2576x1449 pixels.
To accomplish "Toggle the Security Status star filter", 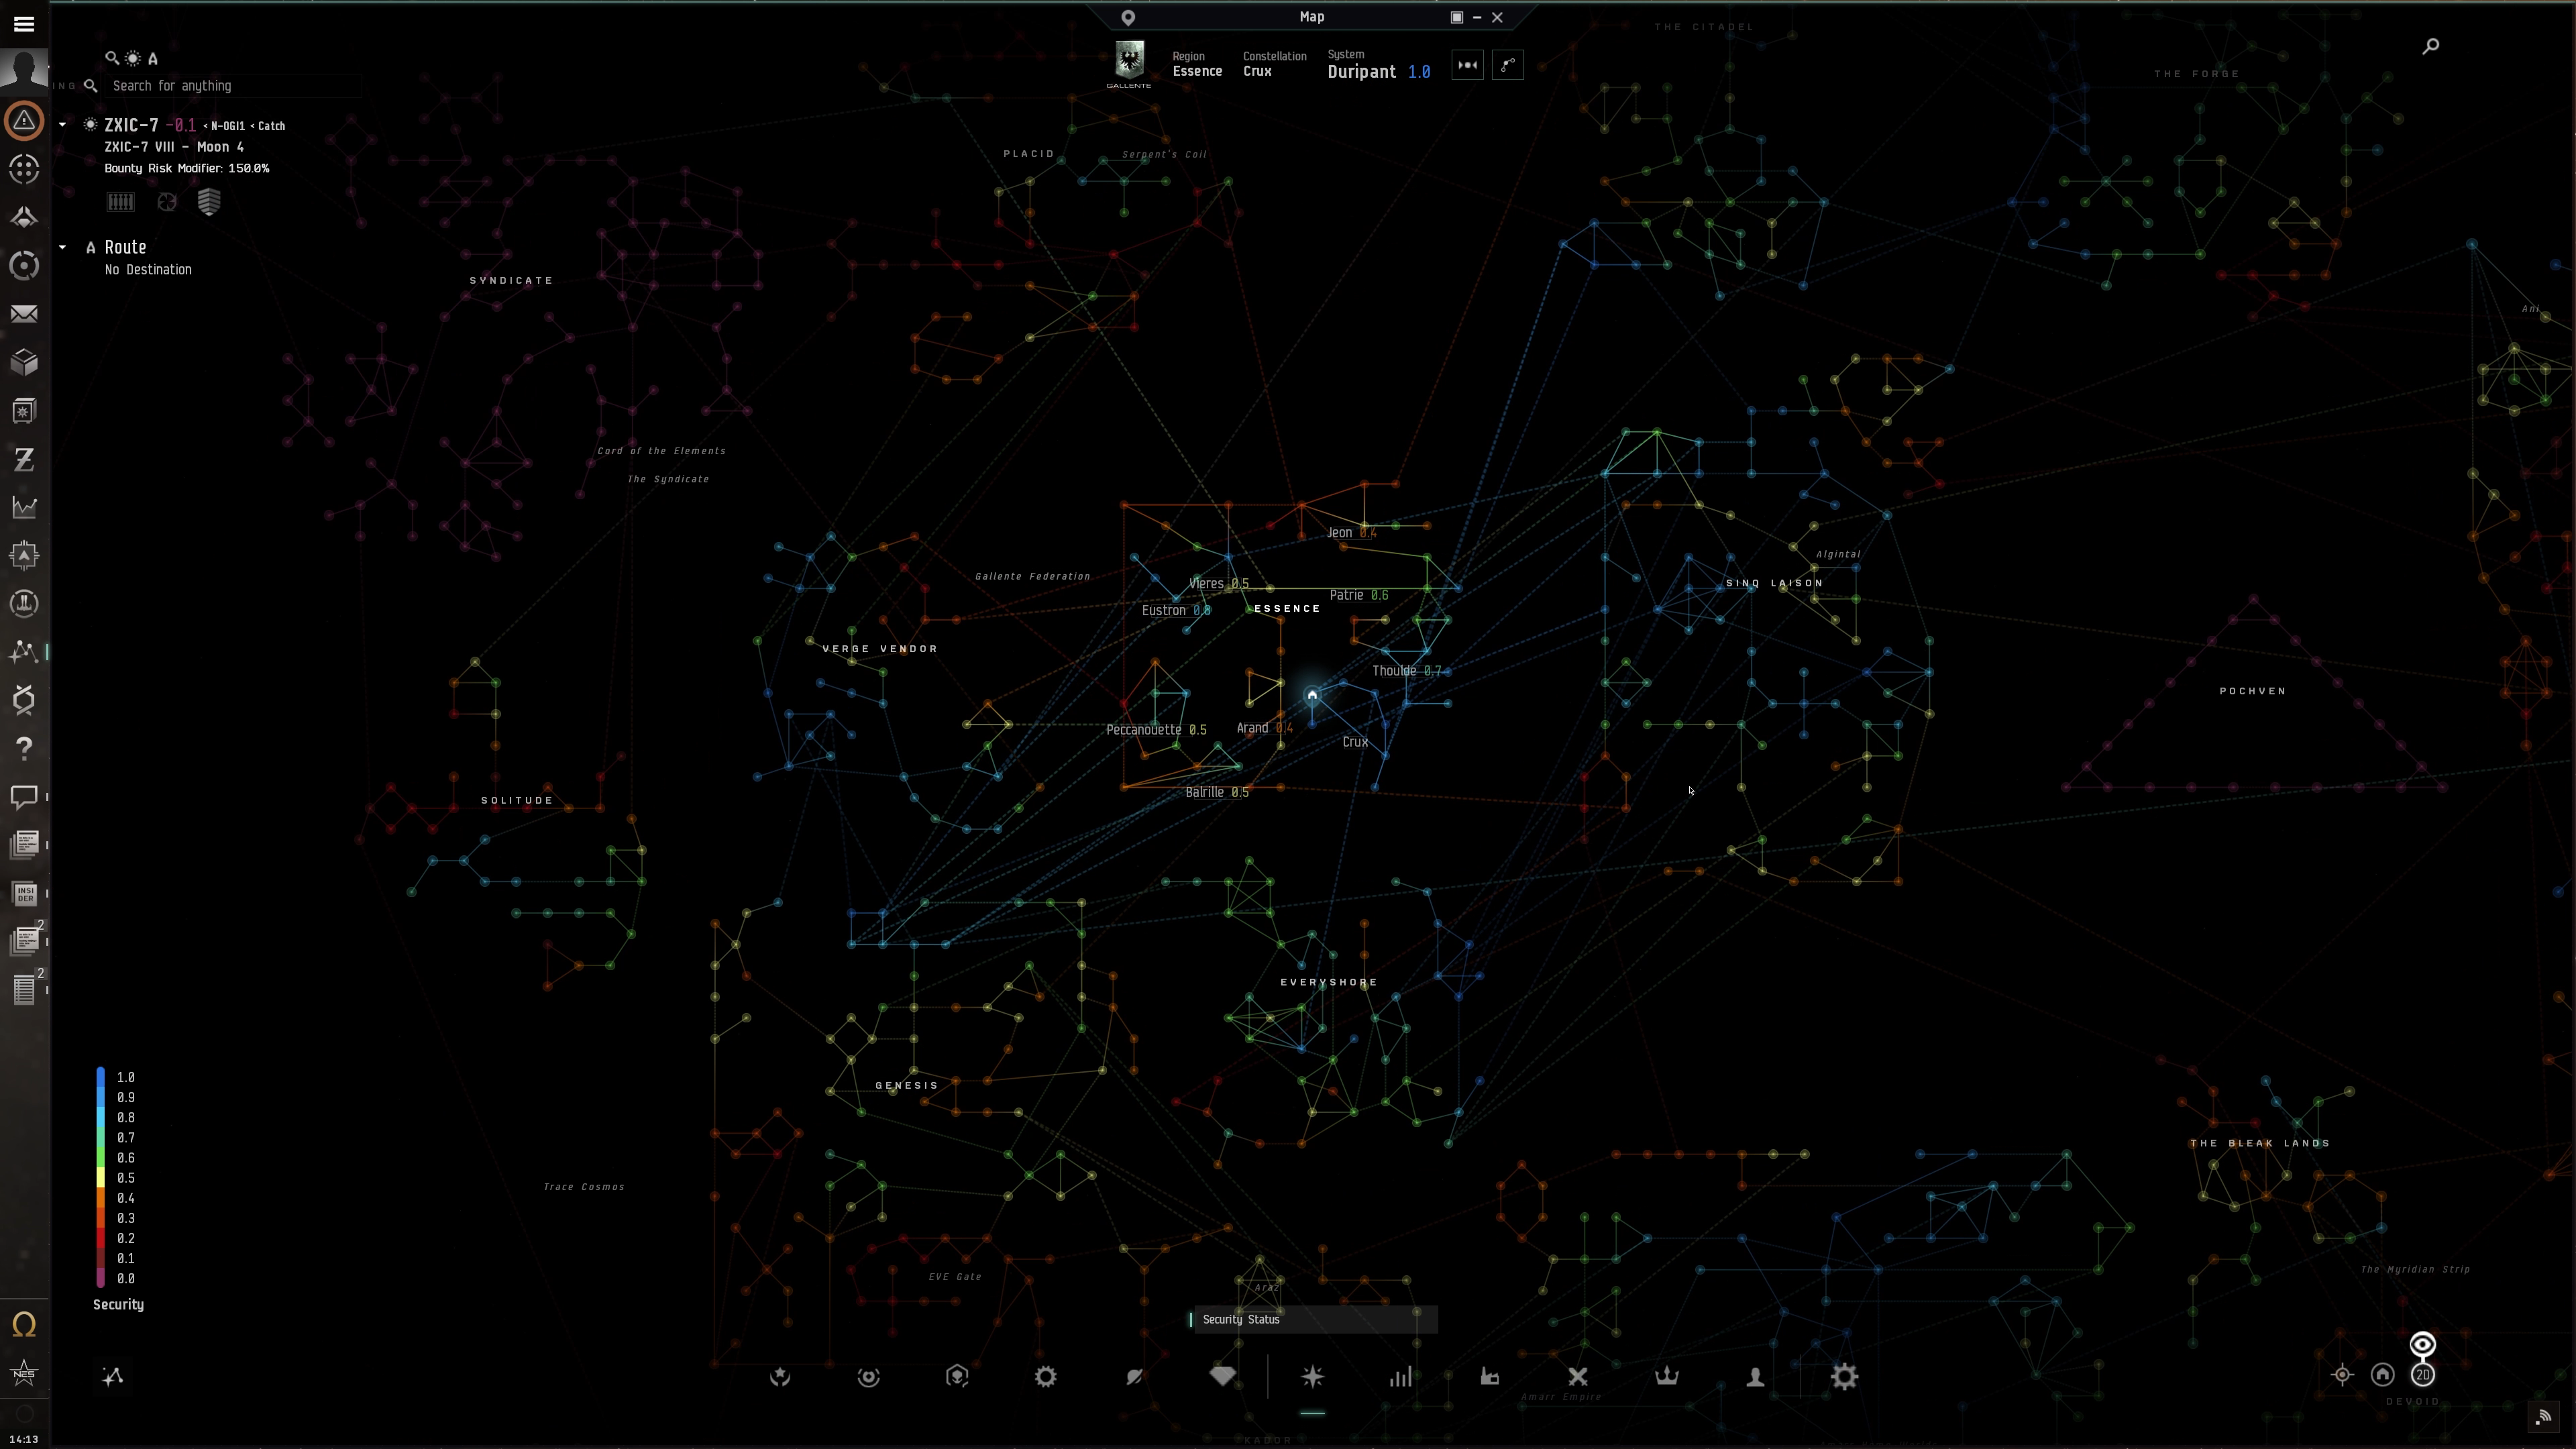I will [1313, 1377].
